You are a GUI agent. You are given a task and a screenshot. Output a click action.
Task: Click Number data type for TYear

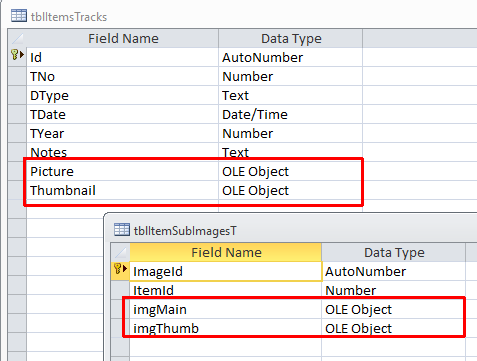pyautogui.click(x=291, y=133)
